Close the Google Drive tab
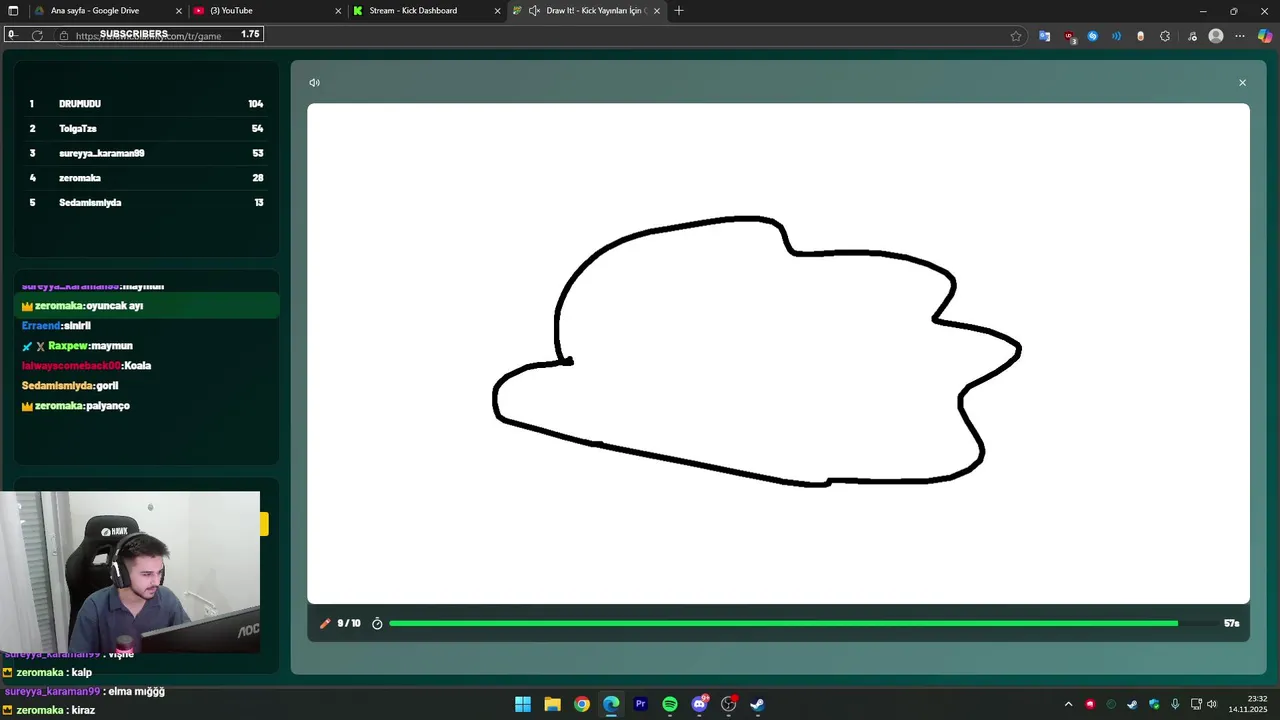This screenshot has height=720, width=1280. [179, 11]
